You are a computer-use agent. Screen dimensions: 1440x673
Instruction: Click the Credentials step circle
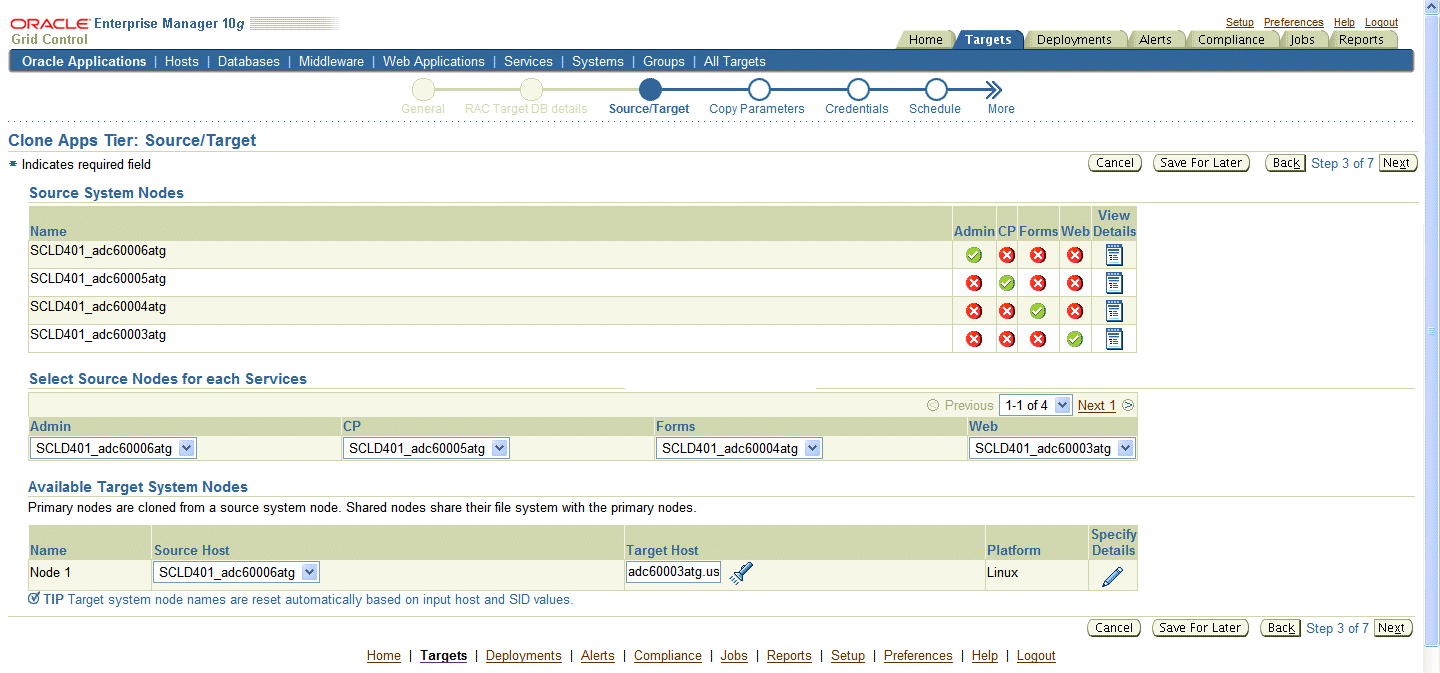pos(857,90)
